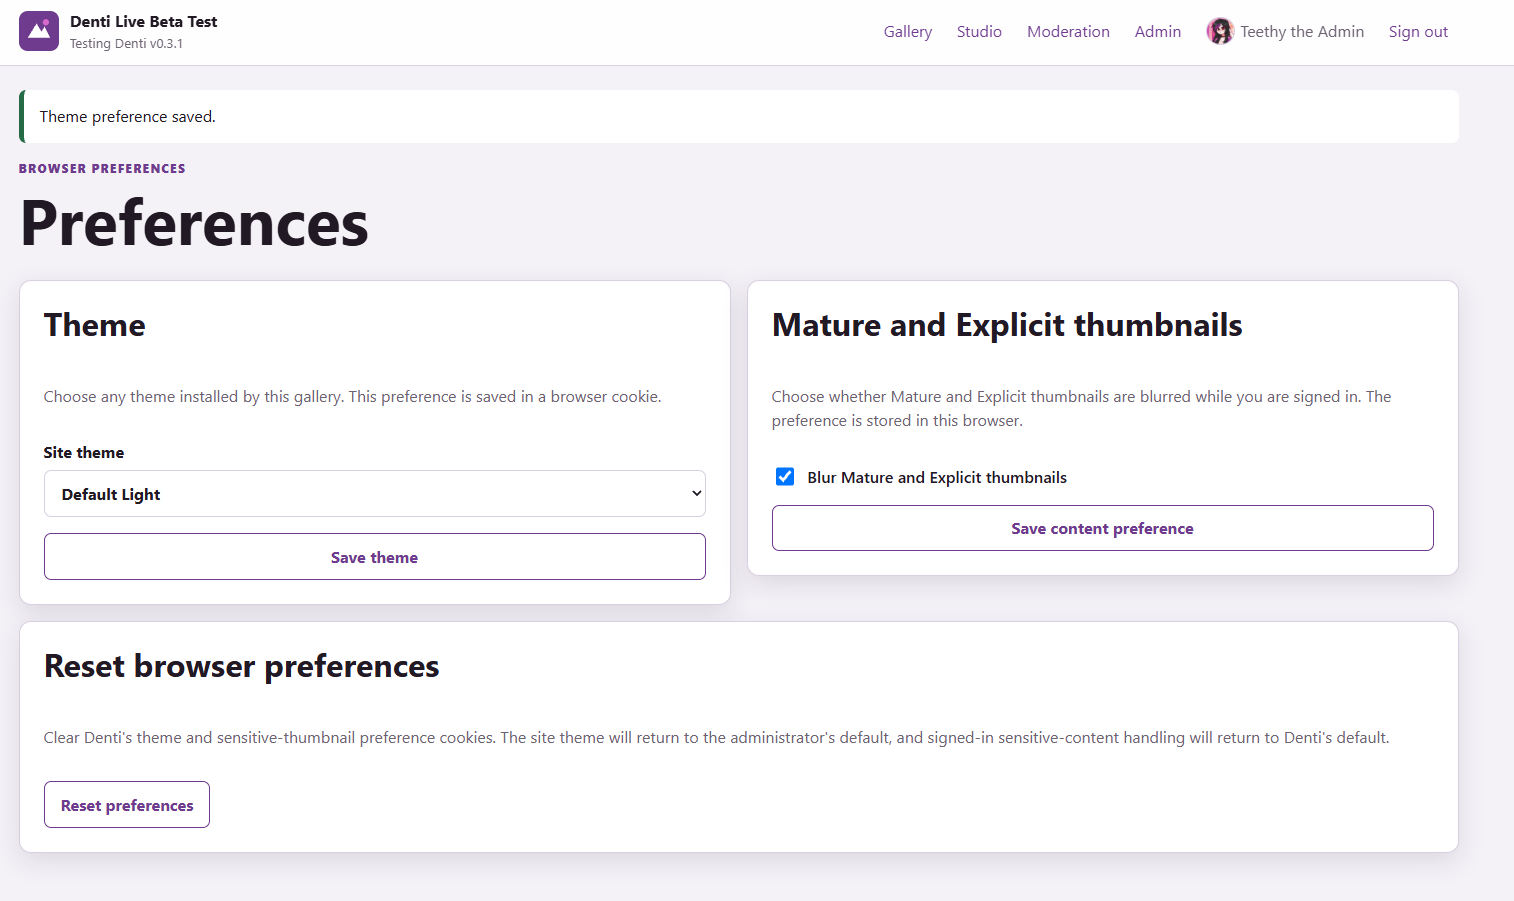The image size is (1514, 901).
Task: Click the Sign out link
Action: pyautogui.click(x=1418, y=32)
